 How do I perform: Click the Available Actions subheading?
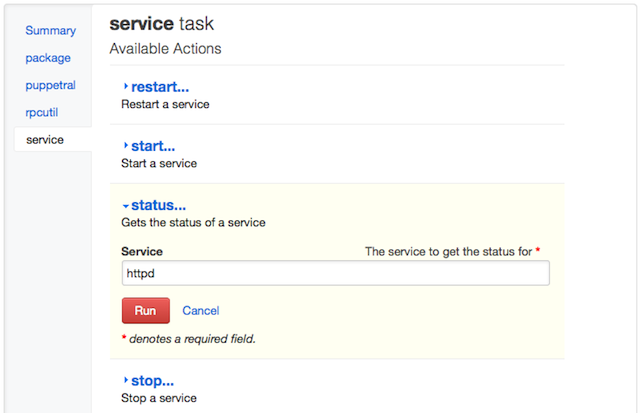click(x=165, y=48)
